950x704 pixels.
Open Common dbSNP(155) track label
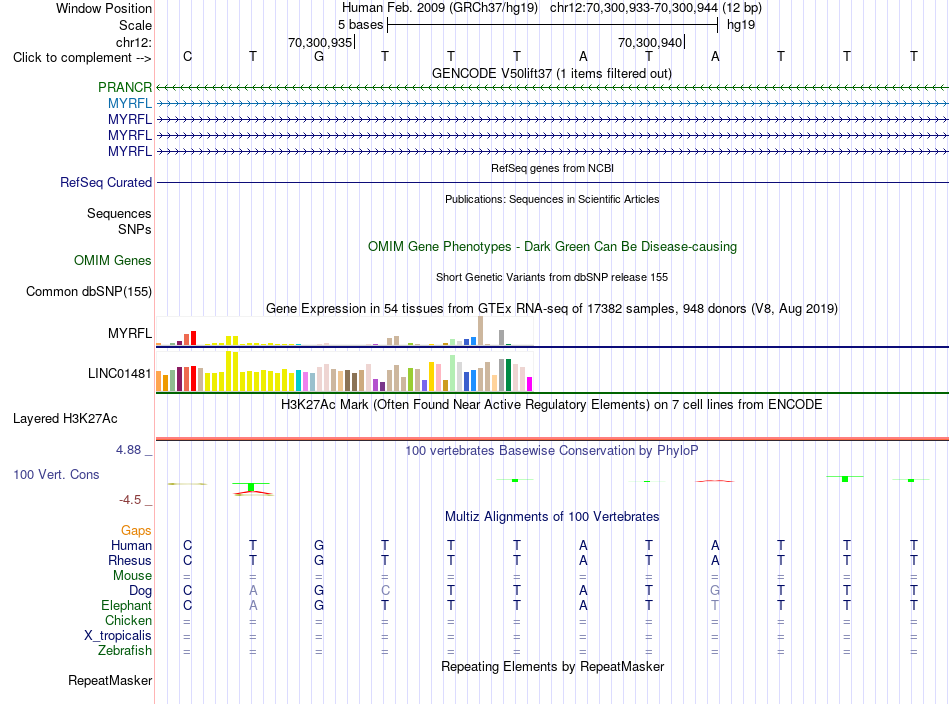[89, 291]
